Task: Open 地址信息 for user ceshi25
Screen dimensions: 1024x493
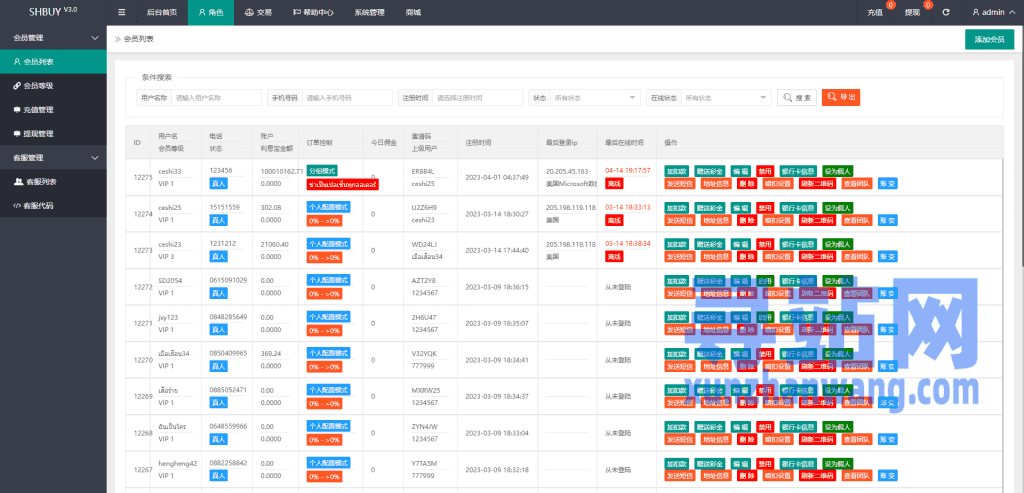Action: point(716,220)
